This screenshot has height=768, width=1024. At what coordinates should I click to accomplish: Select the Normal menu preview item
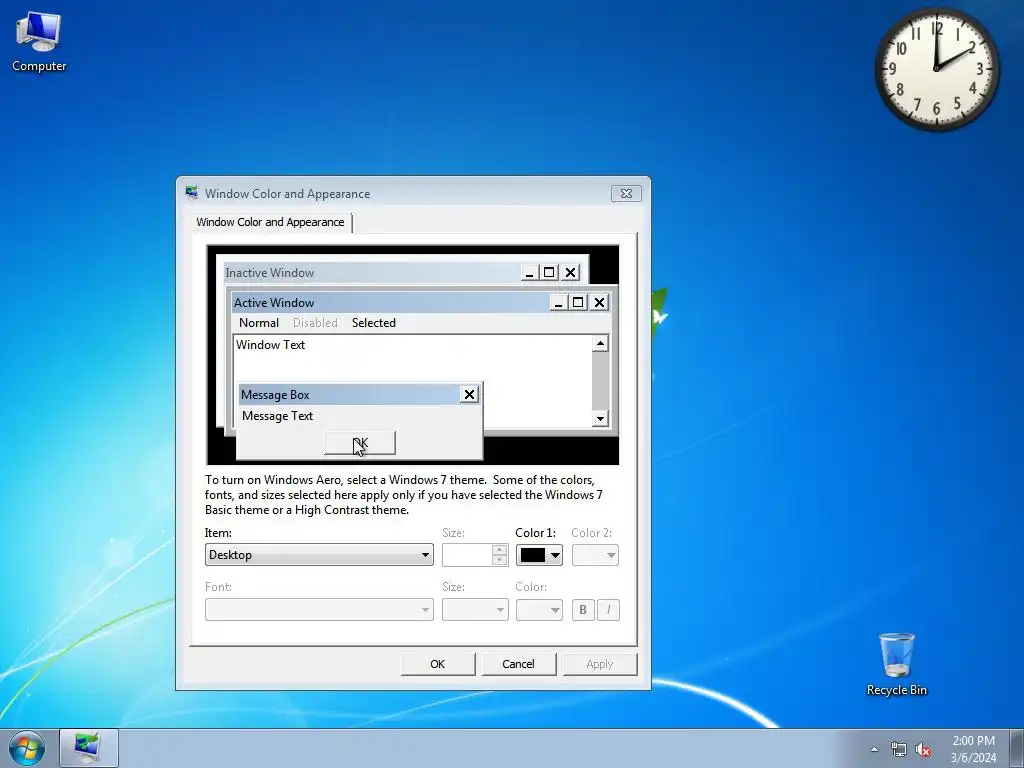[x=259, y=323]
